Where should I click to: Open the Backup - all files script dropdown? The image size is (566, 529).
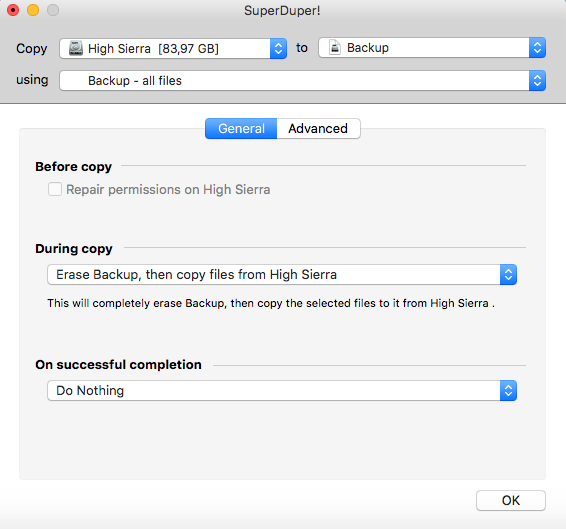302,81
